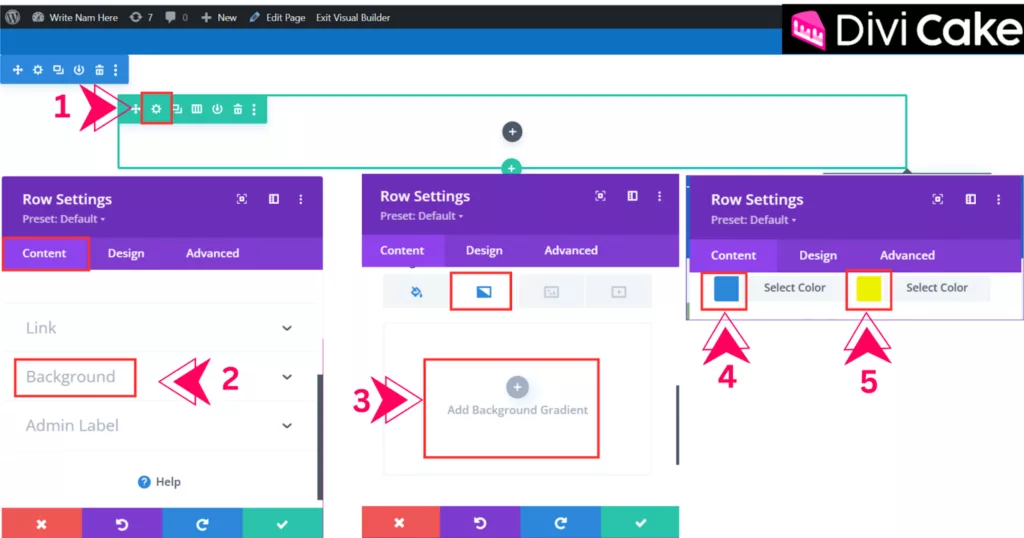Delete row using green toolbar trash icon
Screen dimensions: 1024x538
click(x=238, y=109)
